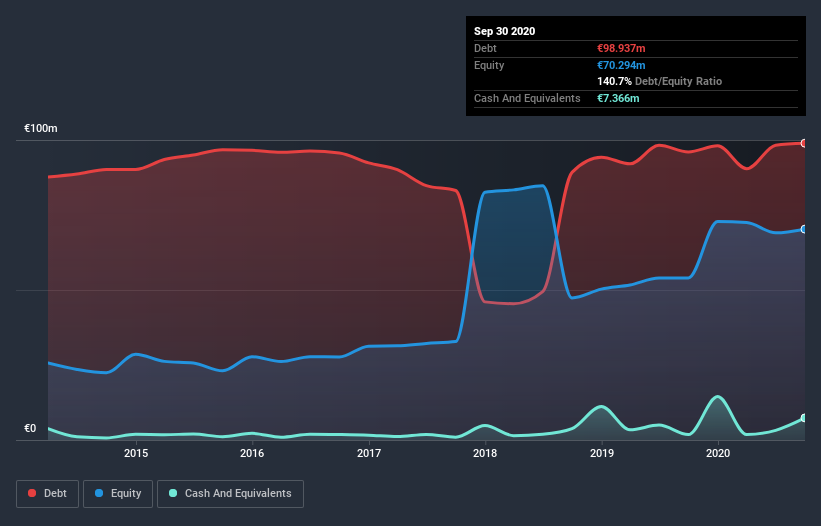Click the red Debt endpoint marker
The height and width of the screenshot is (526, 821).
(804, 143)
